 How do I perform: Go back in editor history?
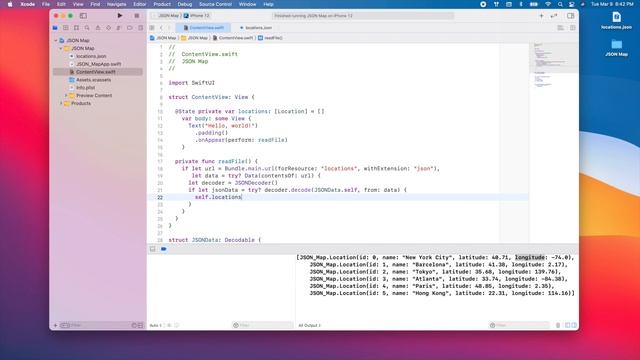coord(161,28)
